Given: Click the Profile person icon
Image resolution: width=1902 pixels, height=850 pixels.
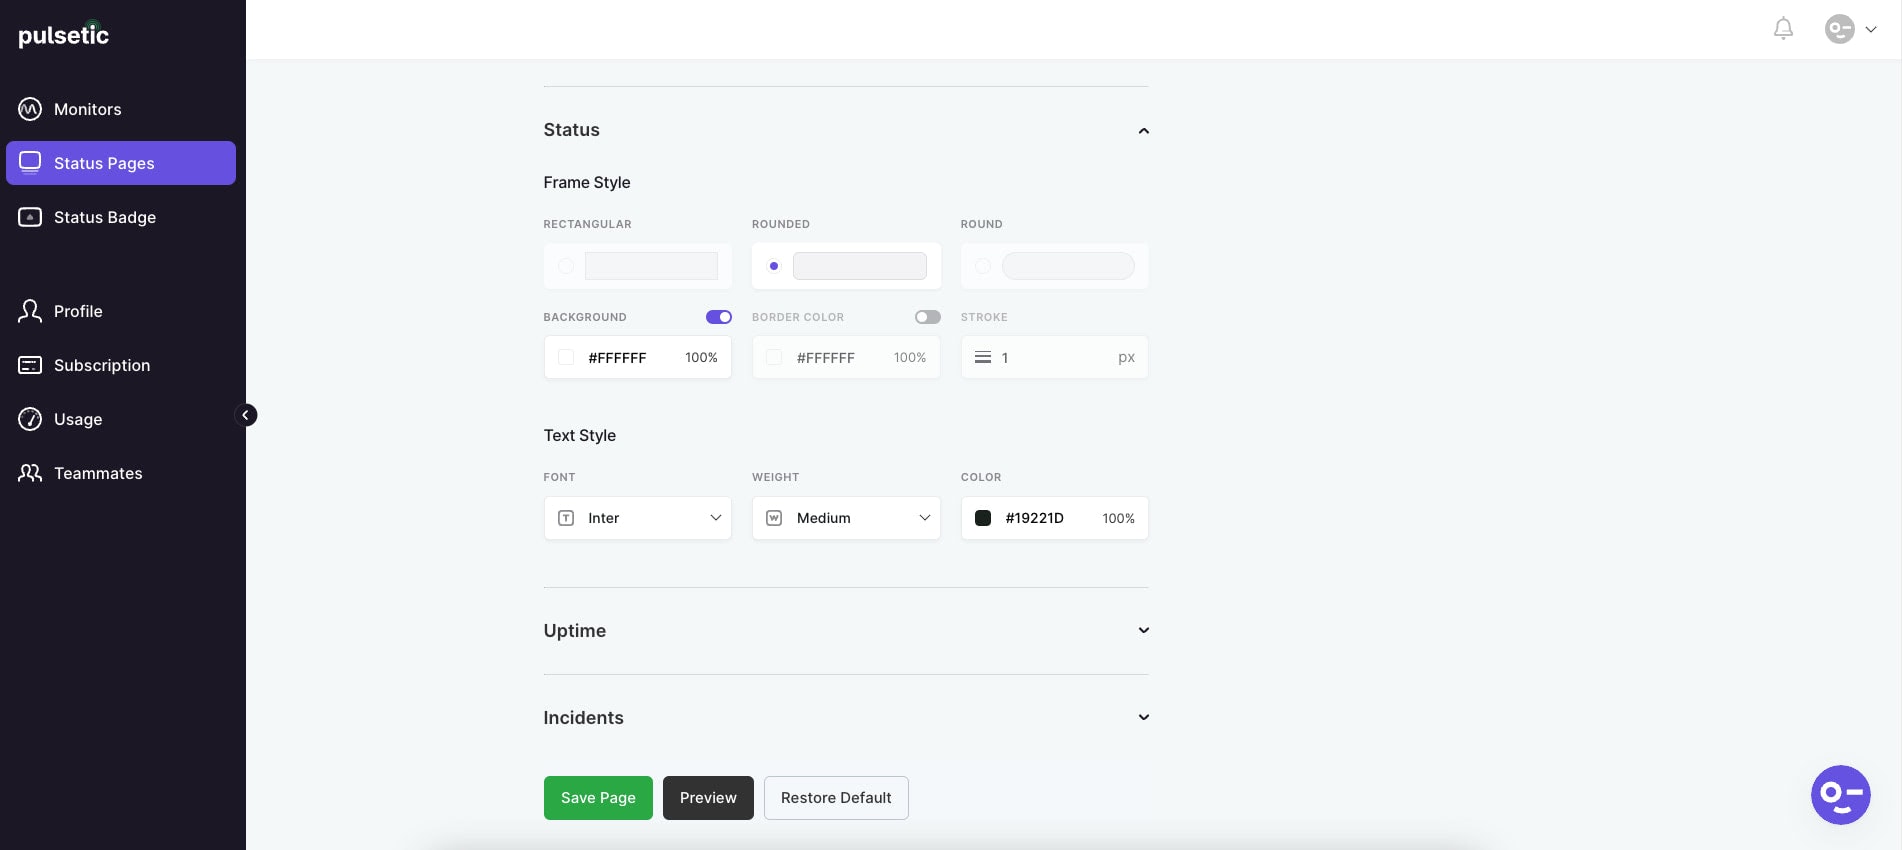Looking at the screenshot, I should coord(30,311).
